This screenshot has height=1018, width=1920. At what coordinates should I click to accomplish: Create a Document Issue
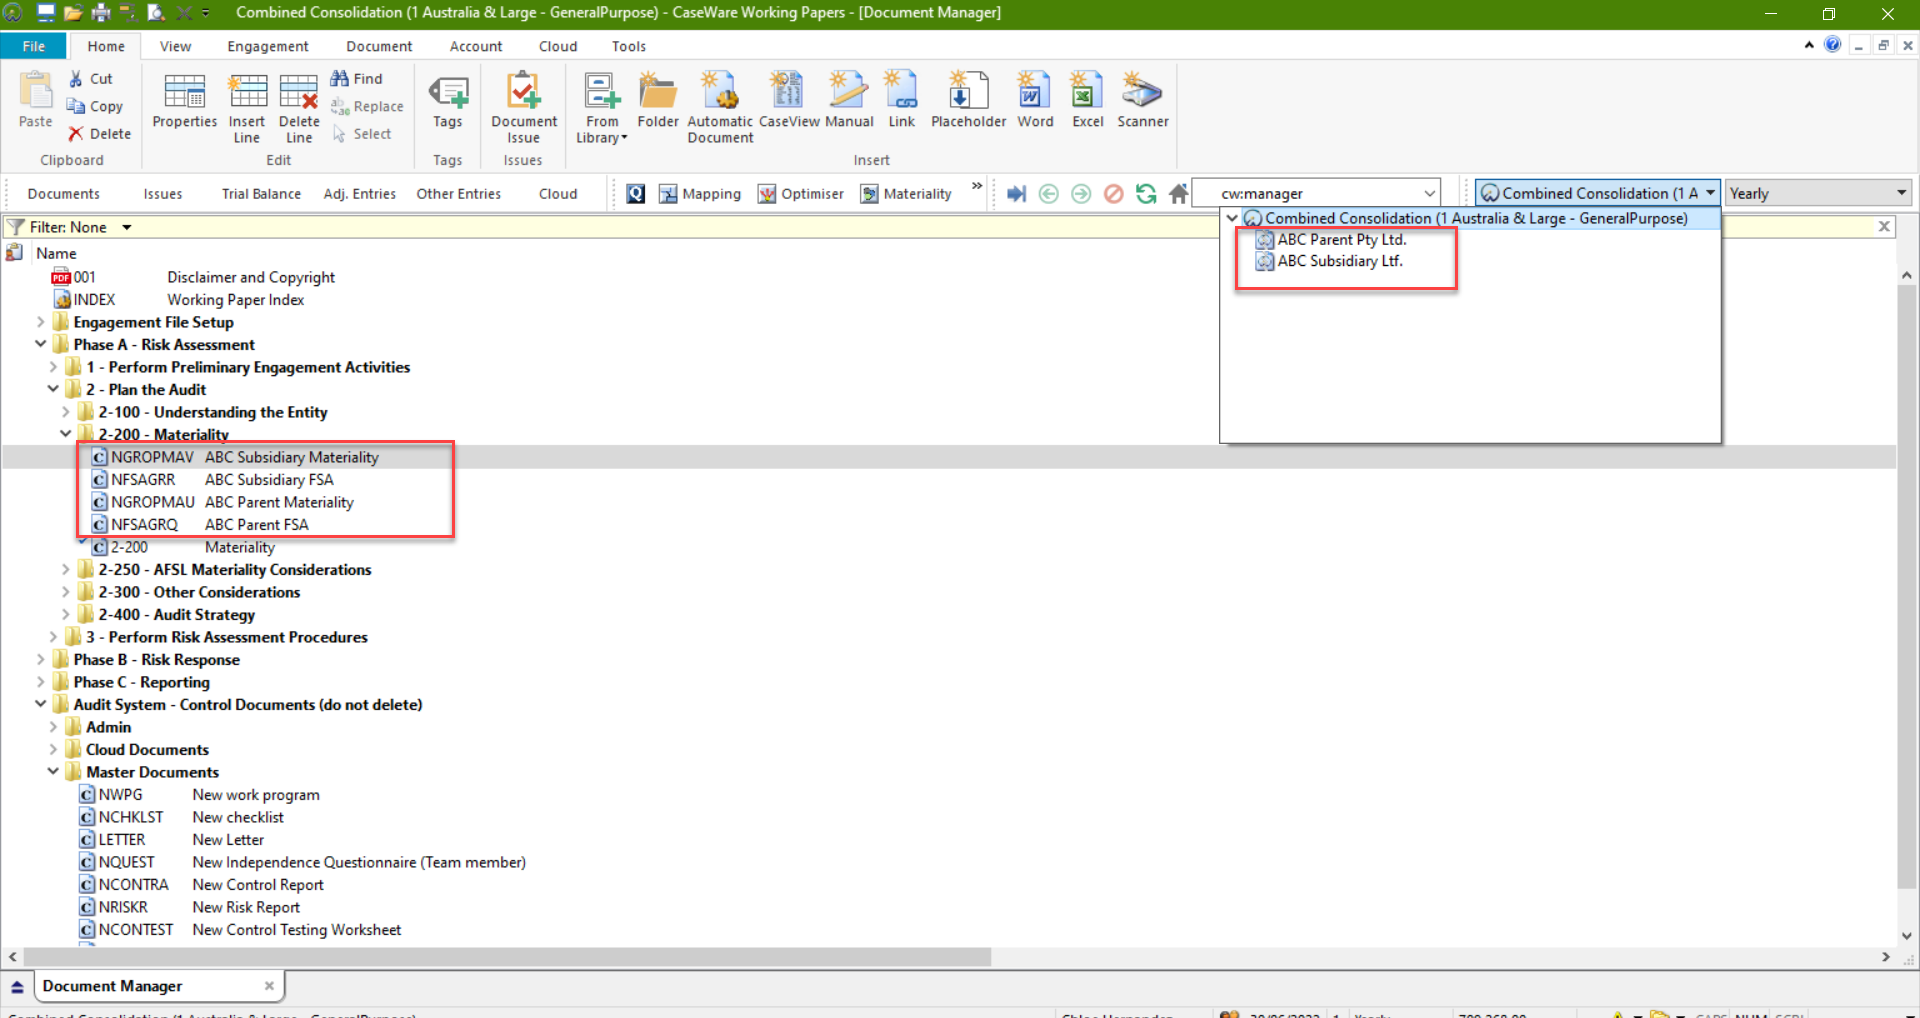pos(523,108)
